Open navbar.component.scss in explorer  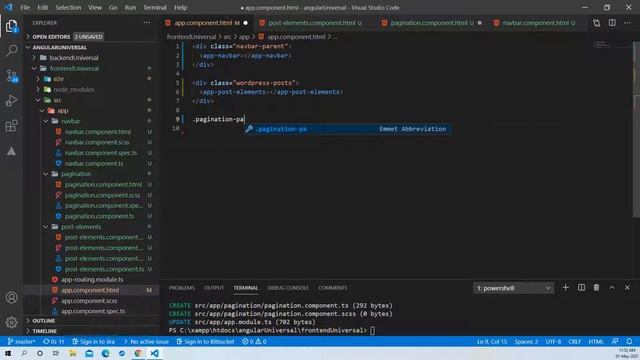97,142
